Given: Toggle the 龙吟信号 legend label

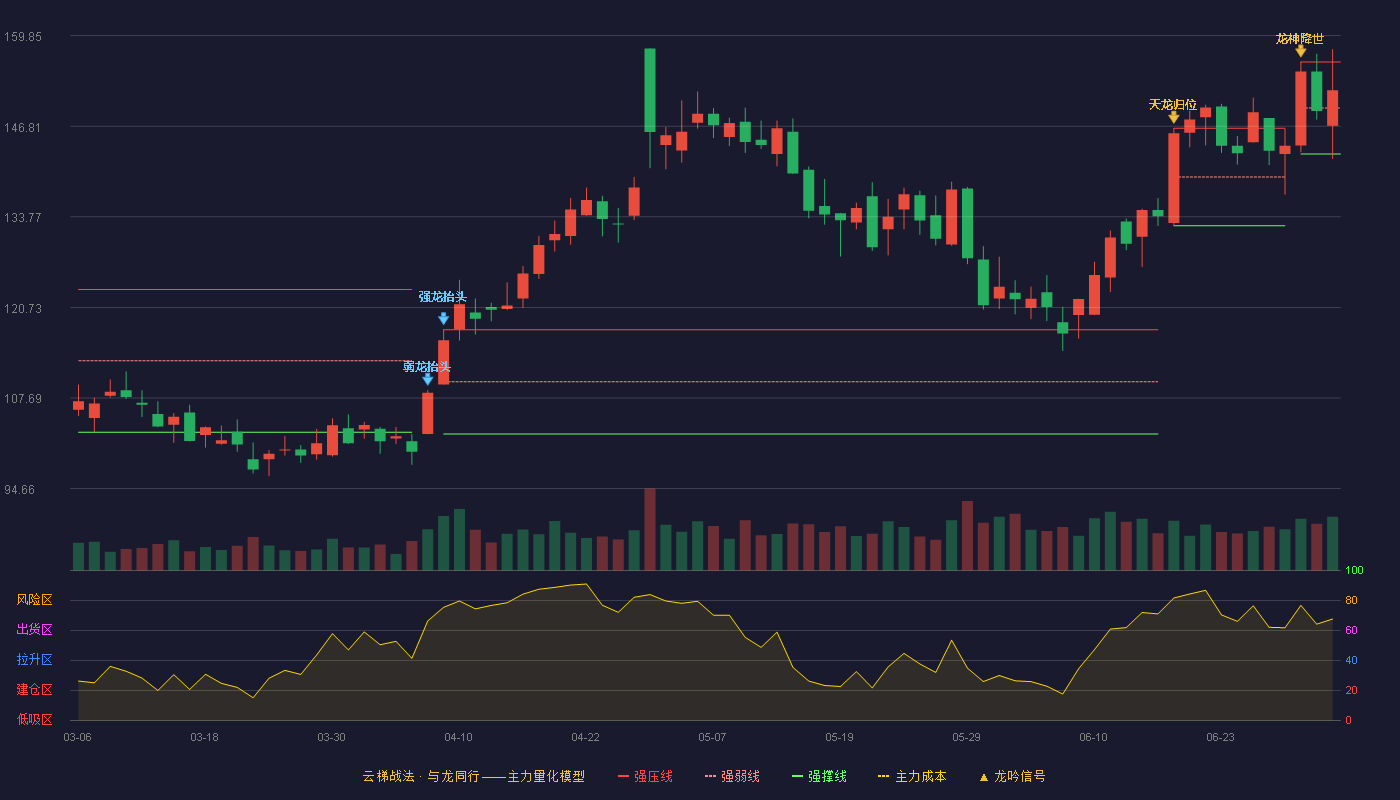Looking at the screenshot, I should pyautogui.click(x=1019, y=776).
